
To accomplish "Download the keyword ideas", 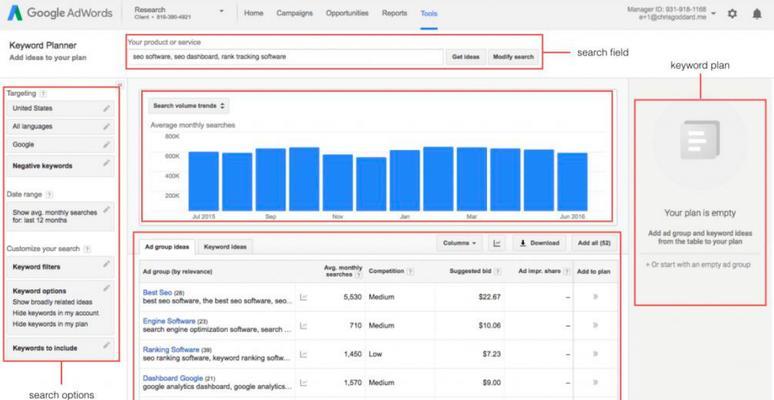I will tap(539, 243).
